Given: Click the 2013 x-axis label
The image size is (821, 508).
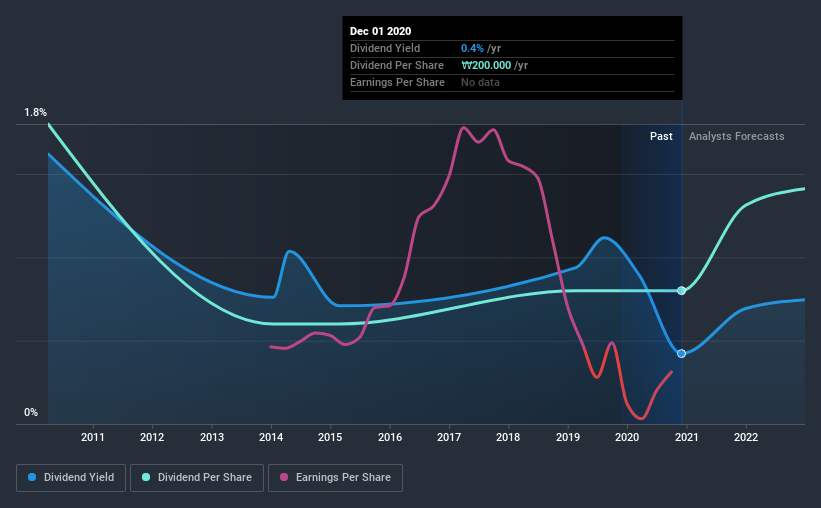Looking at the screenshot, I should pyautogui.click(x=212, y=437).
